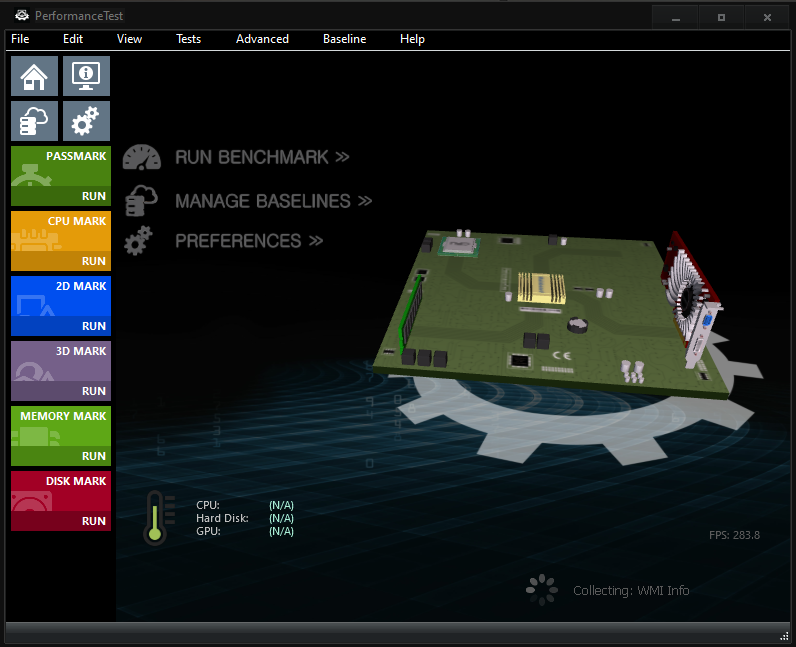Open the Home screen icon
796x647 pixels.
(35, 76)
